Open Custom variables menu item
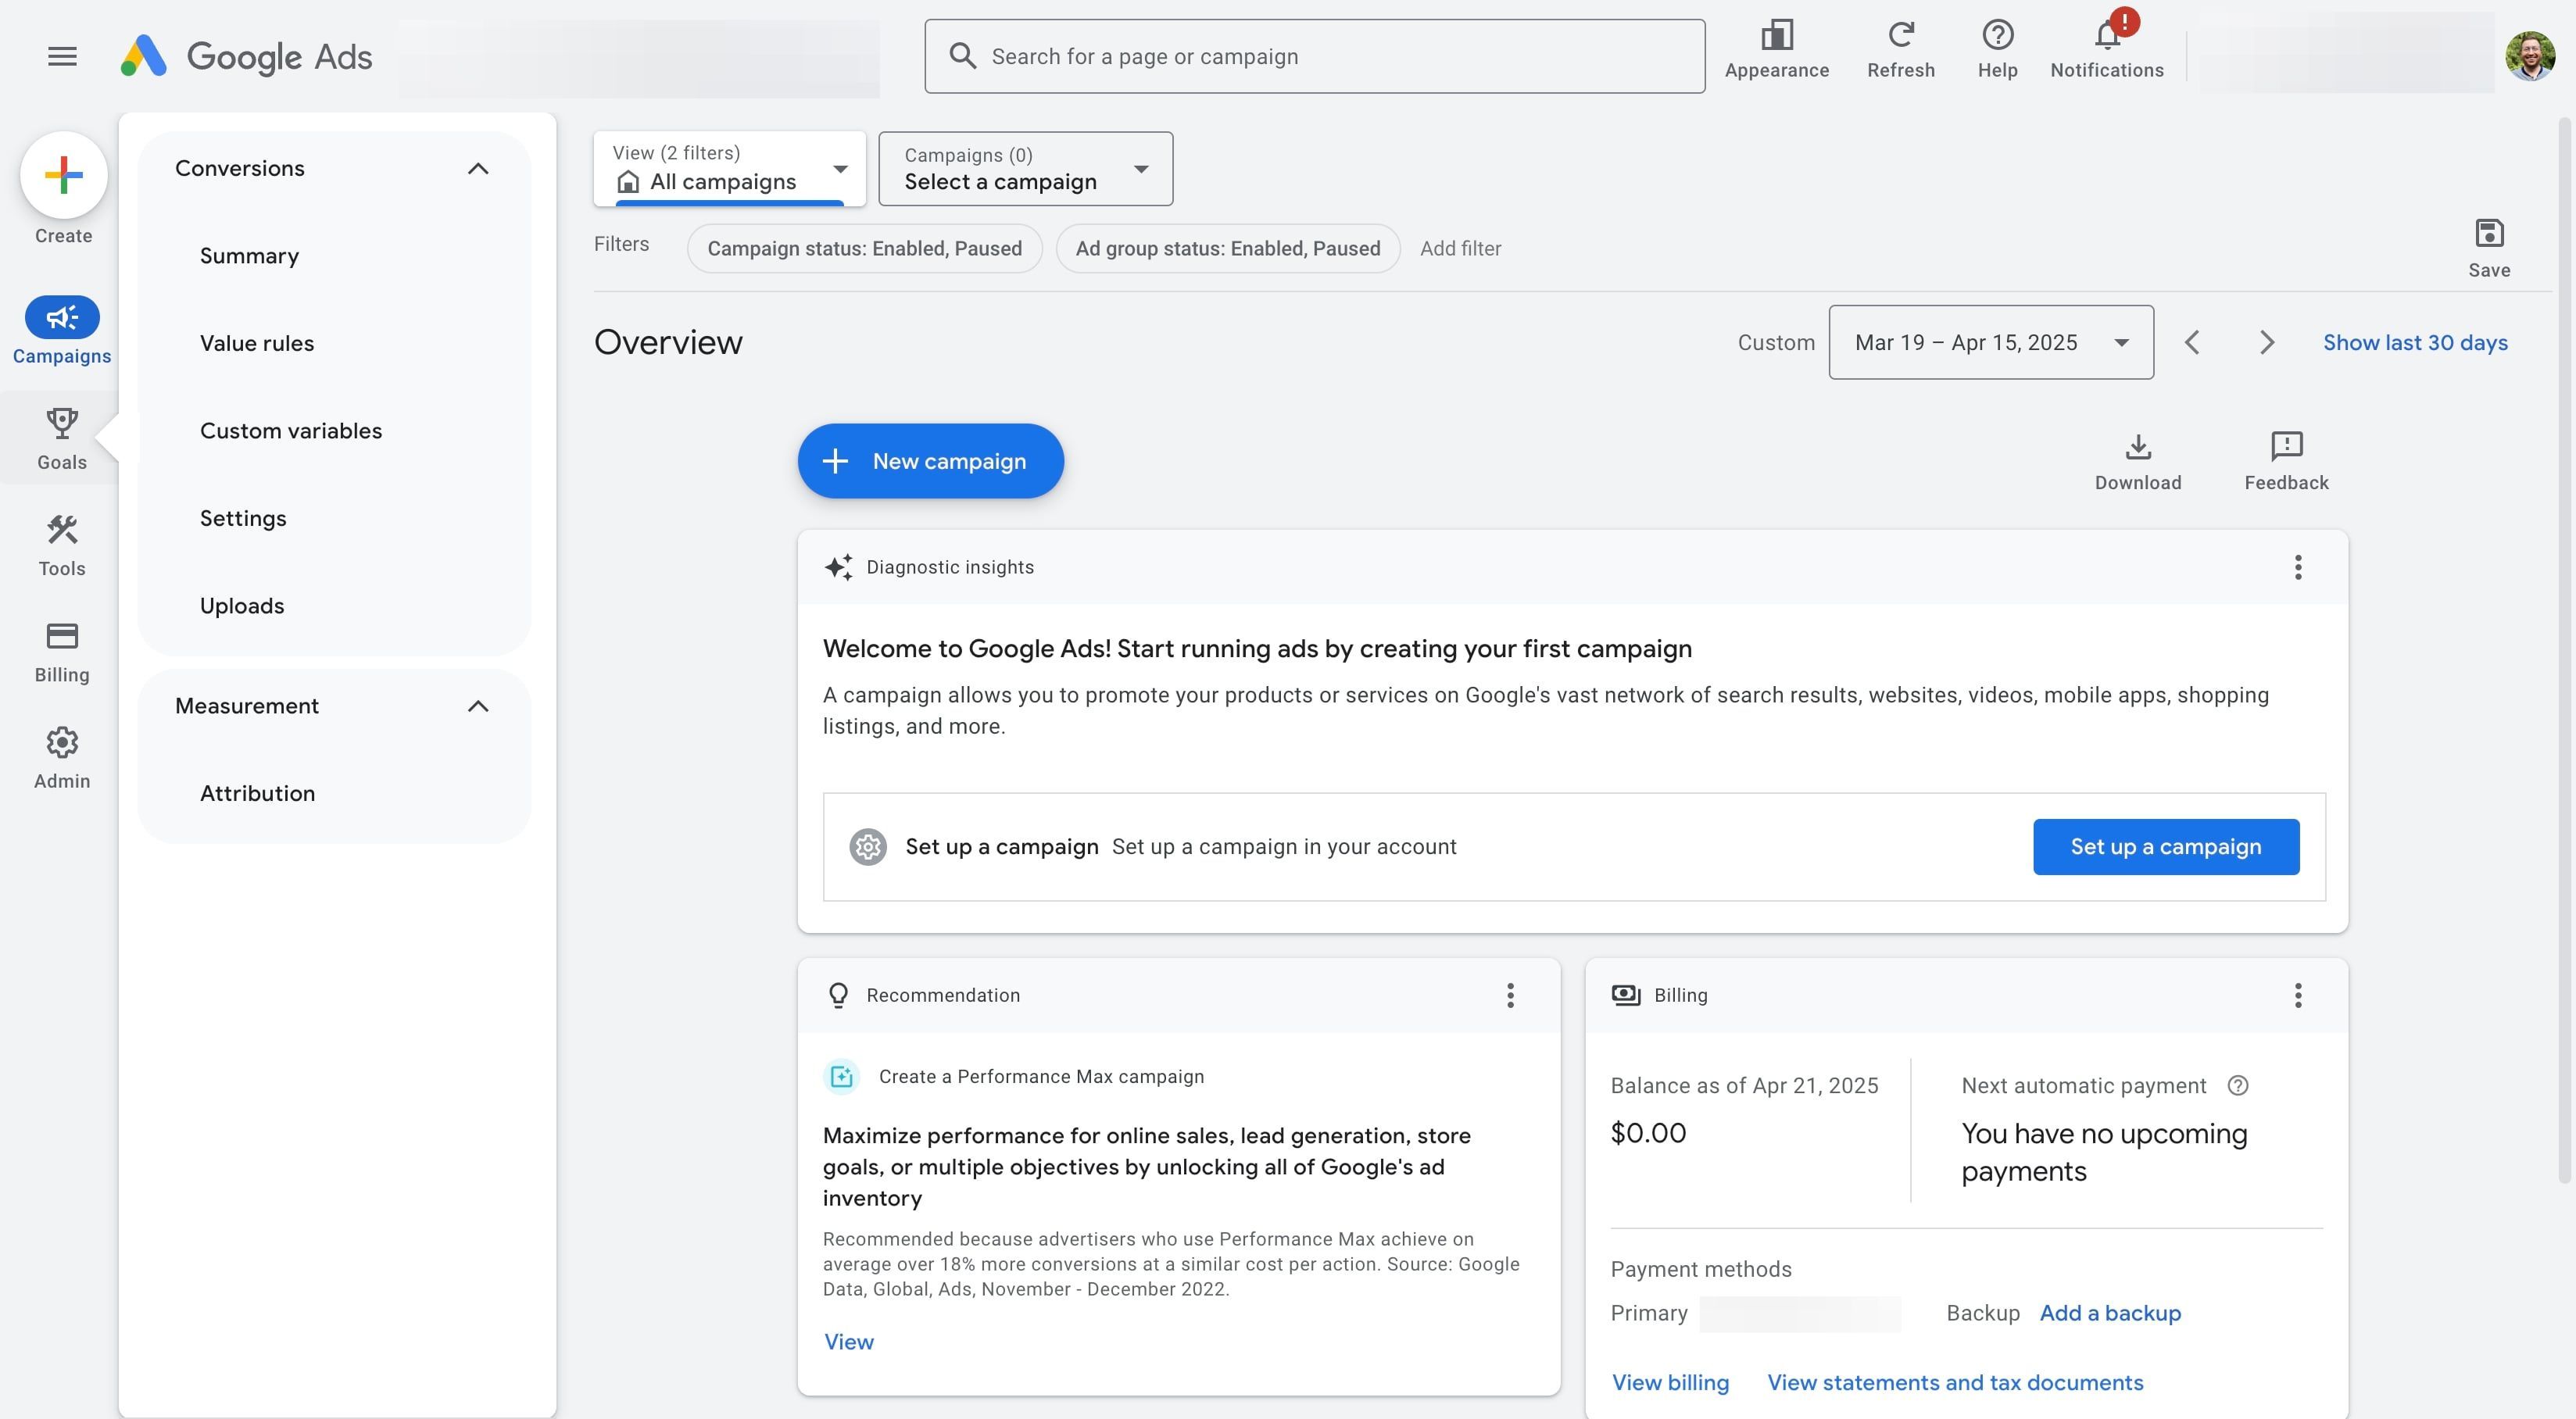 coord(291,431)
